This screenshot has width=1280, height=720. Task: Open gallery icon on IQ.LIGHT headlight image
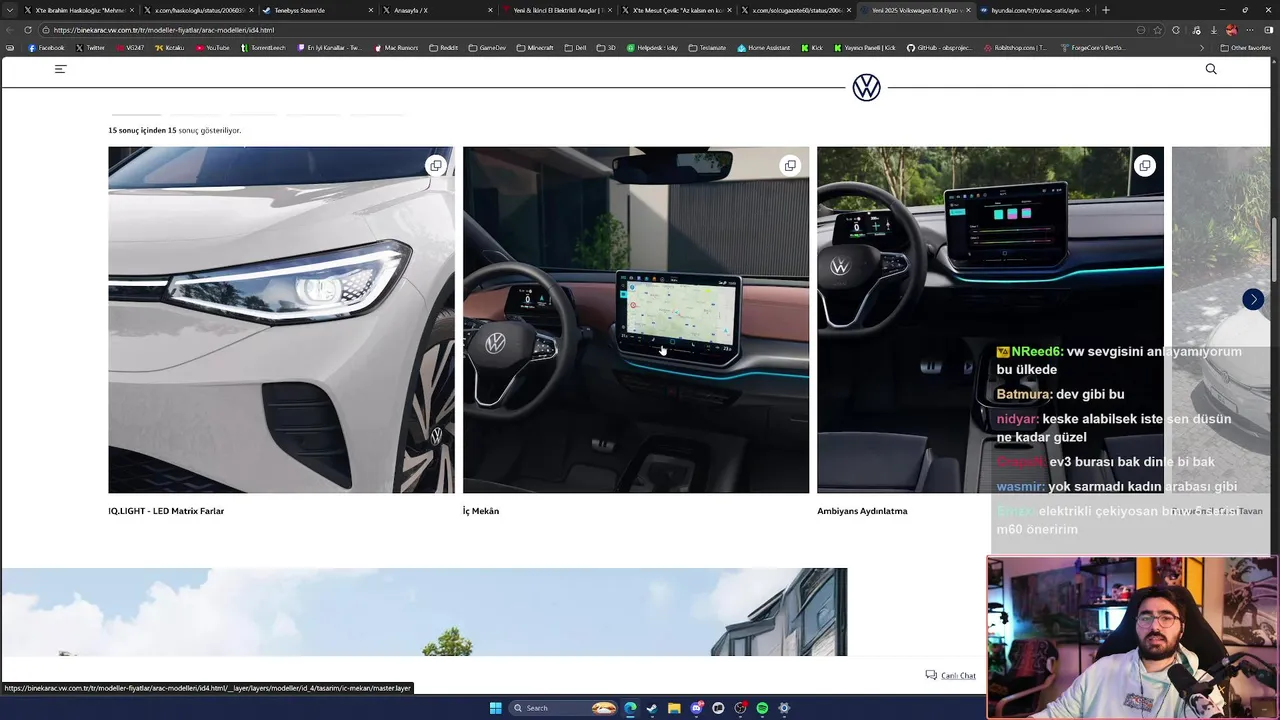pos(435,166)
